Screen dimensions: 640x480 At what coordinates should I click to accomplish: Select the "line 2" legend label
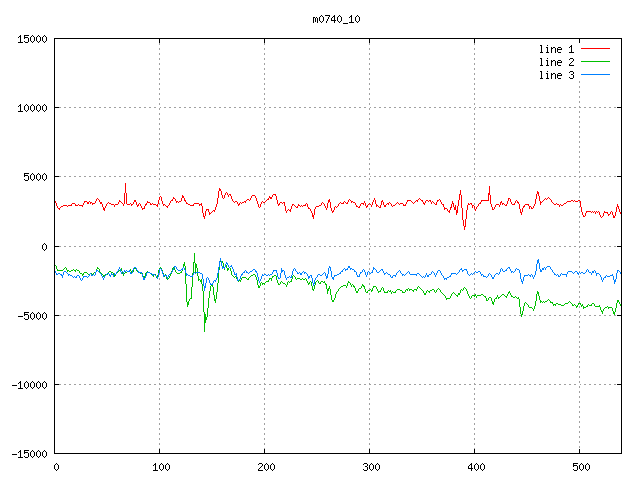pos(556,62)
